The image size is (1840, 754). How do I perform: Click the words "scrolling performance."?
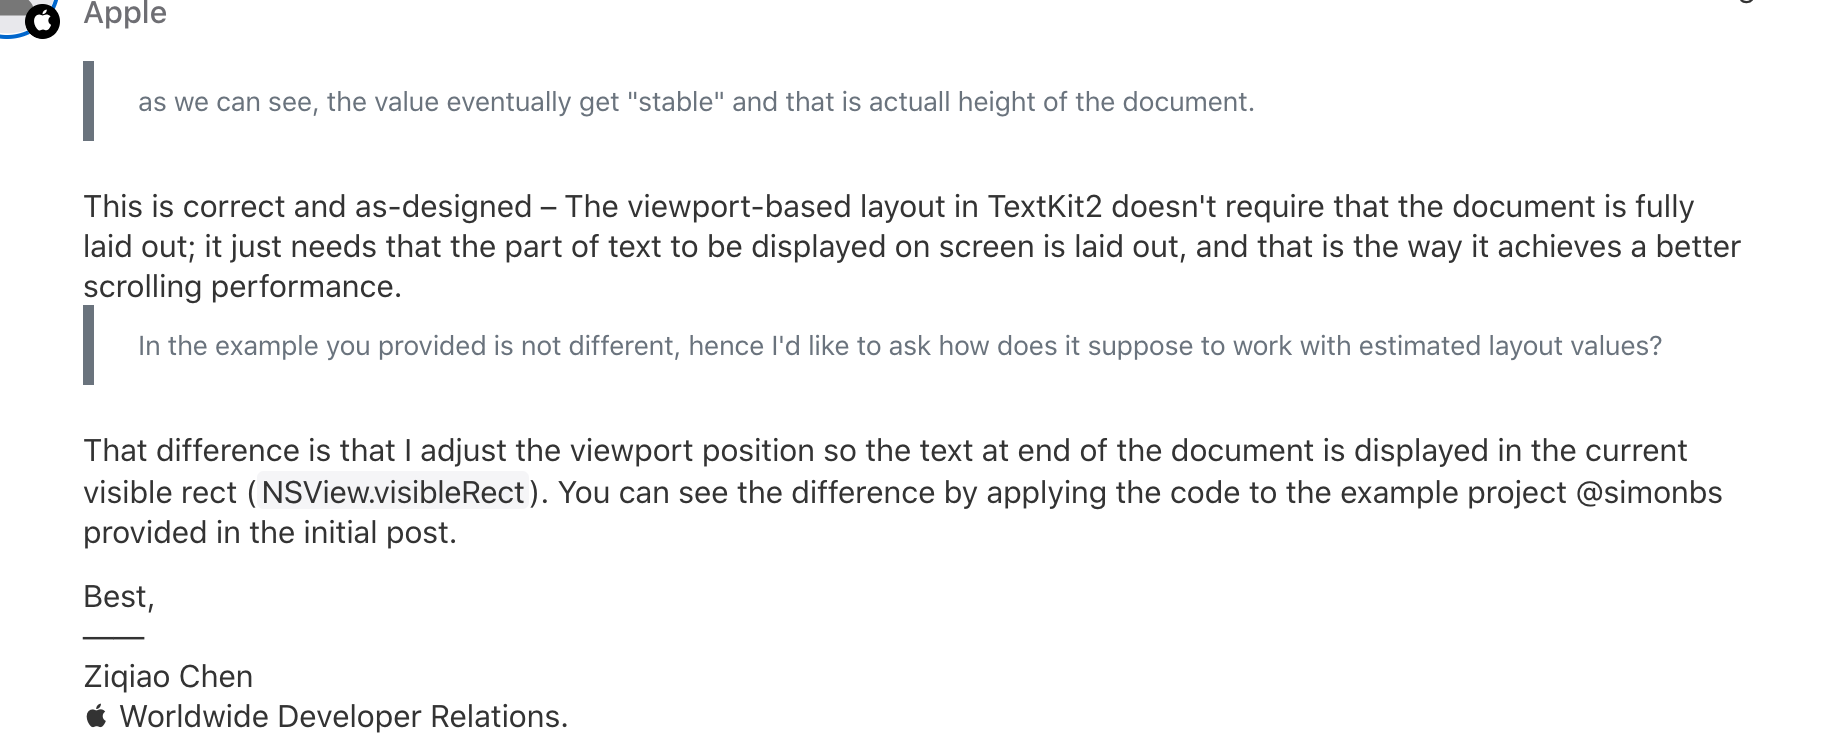243,287
